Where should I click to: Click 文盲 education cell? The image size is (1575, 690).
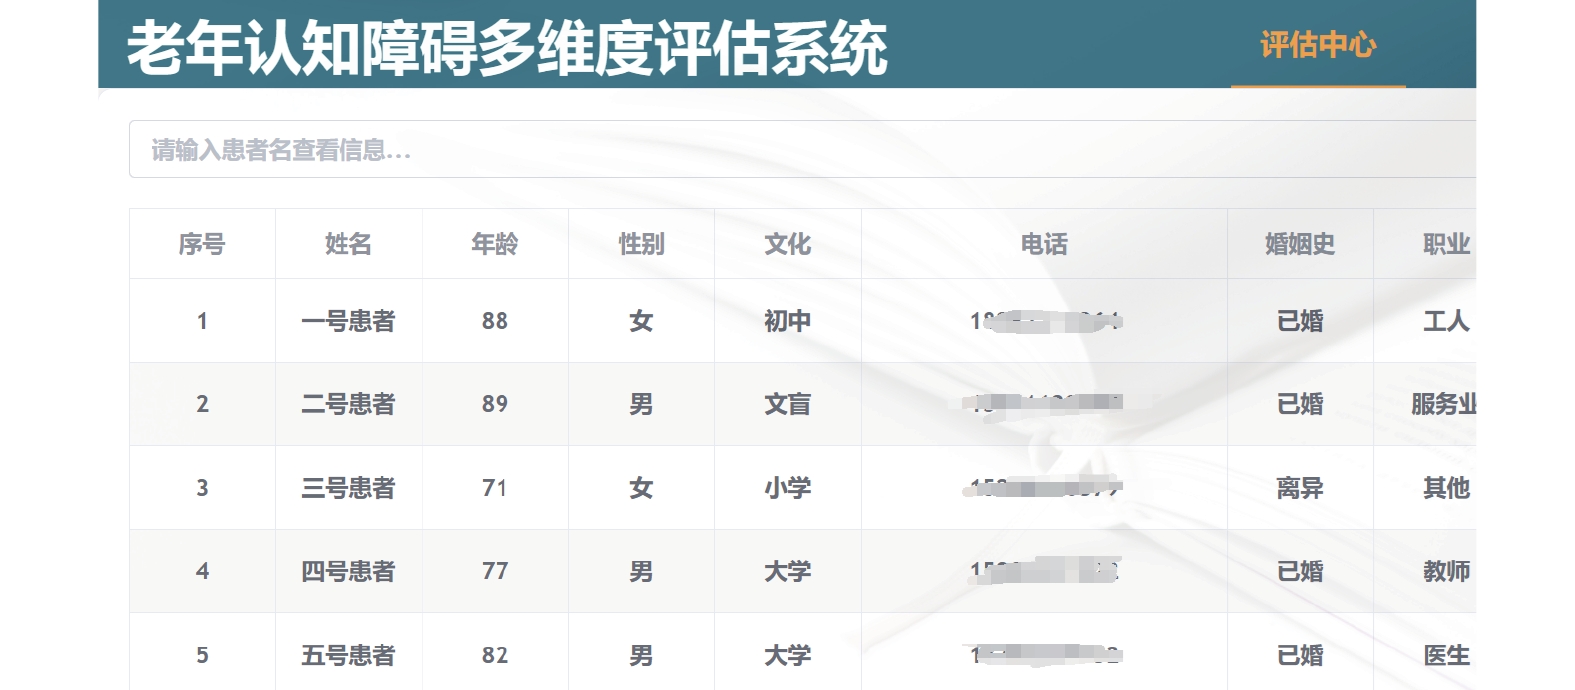(x=788, y=404)
